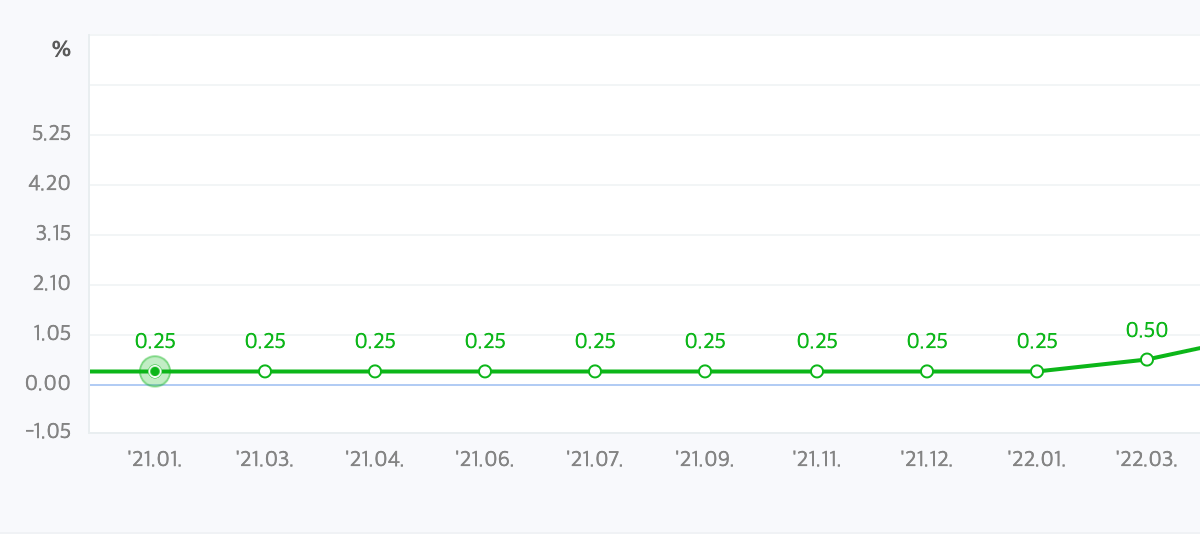Viewport: 1200px width, 540px height.
Task: Click the '21.11. data point marker
Action: point(817,371)
